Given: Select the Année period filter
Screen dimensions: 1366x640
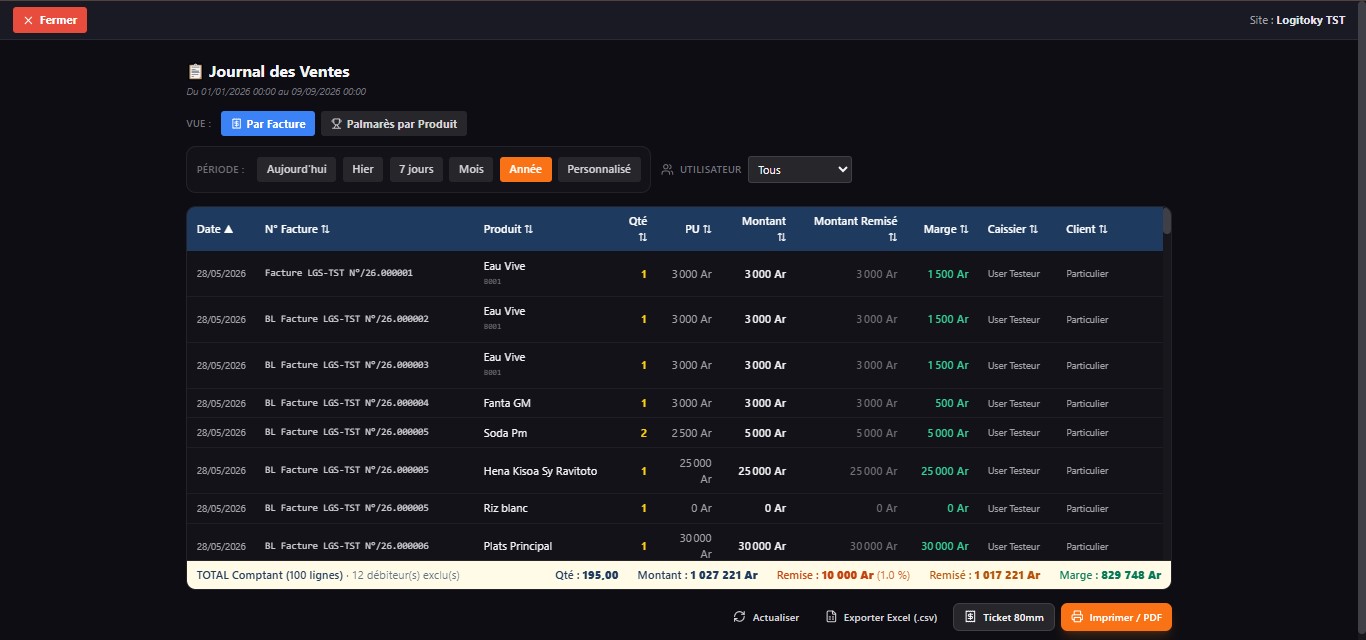Looking at the screenshot, I should point(526,170).
